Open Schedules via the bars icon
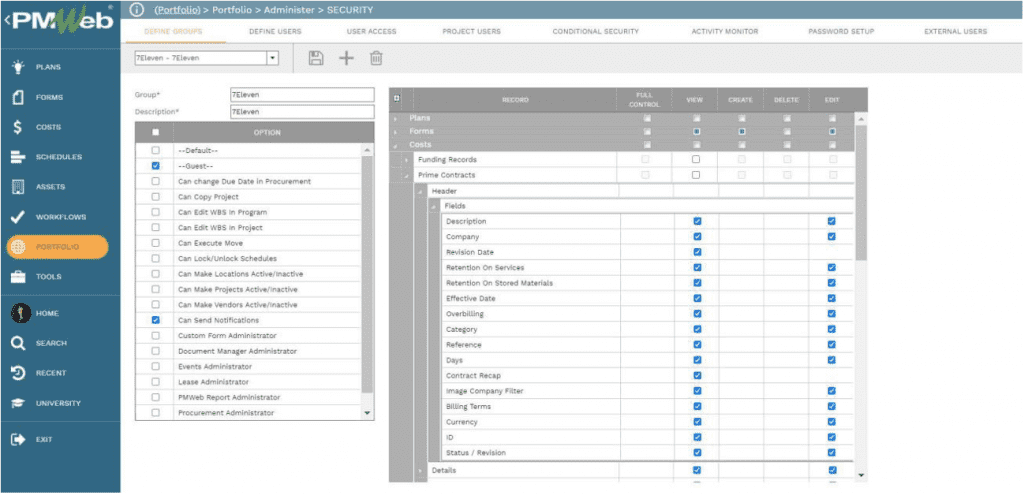 click(18, 157)
